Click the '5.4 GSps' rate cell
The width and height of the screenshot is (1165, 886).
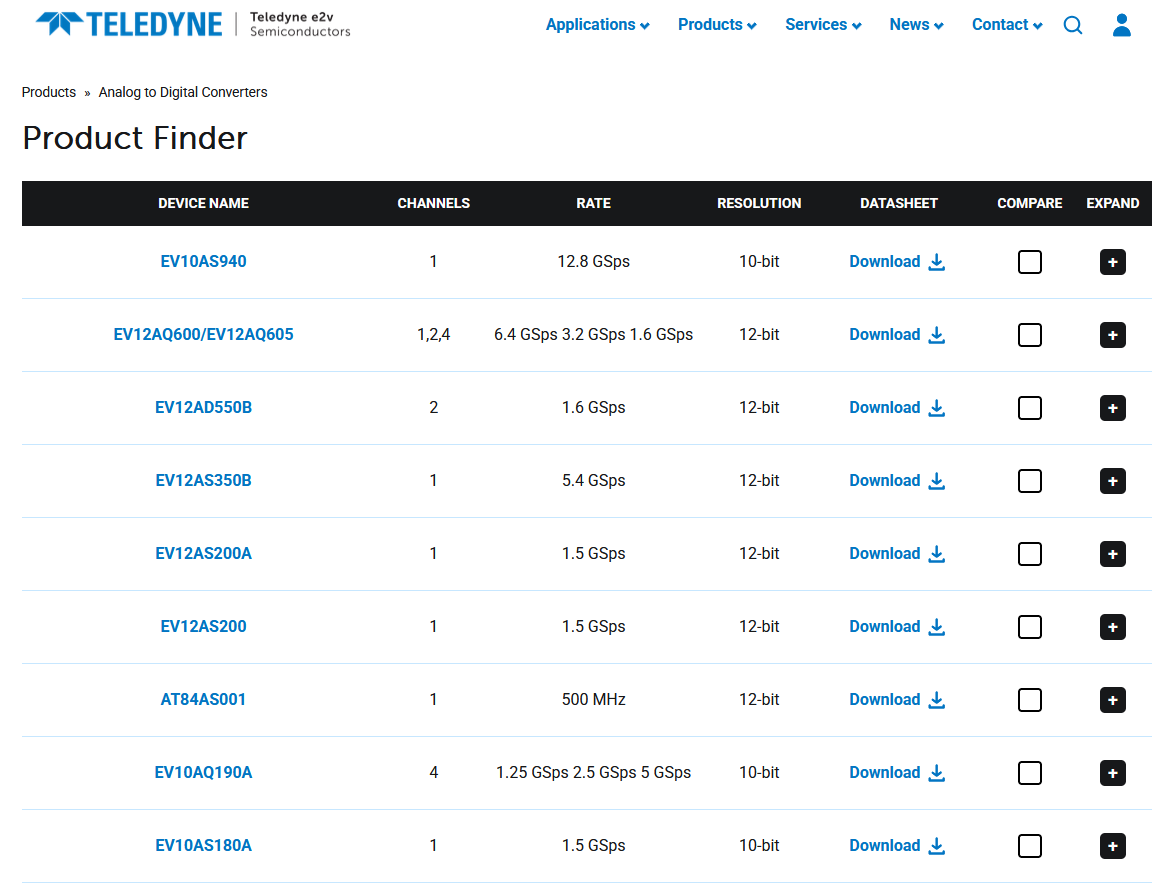[x=594, y=480]
